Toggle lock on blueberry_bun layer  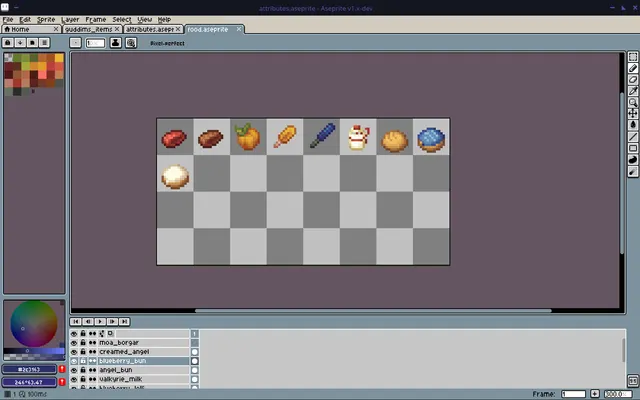[x=83, y=361]
